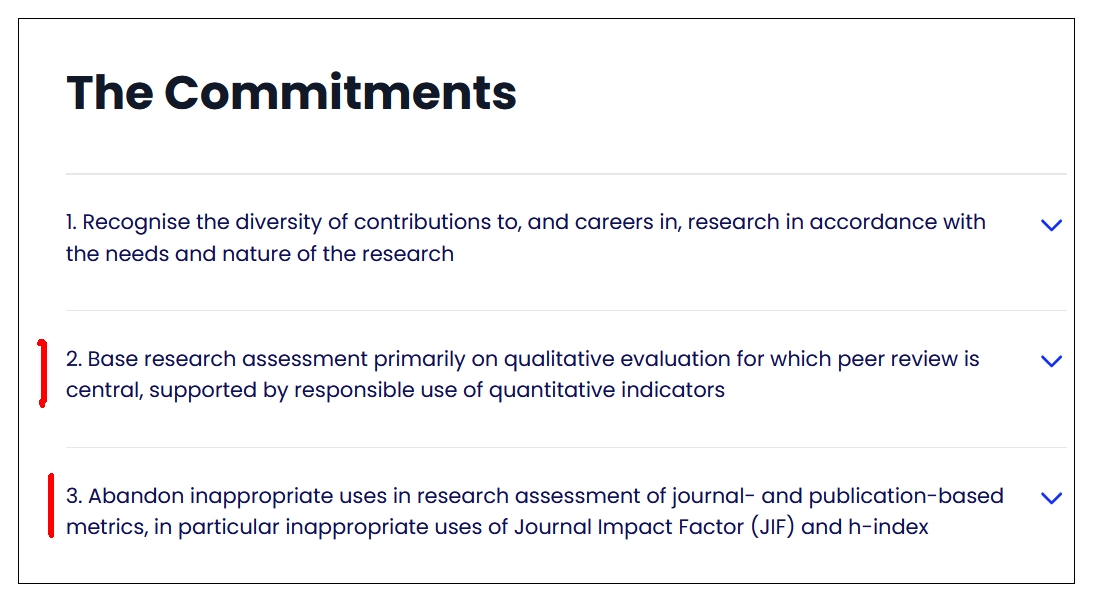
Task: Click the red mark beside commitment 2
Action: click(x=41, y=374)
